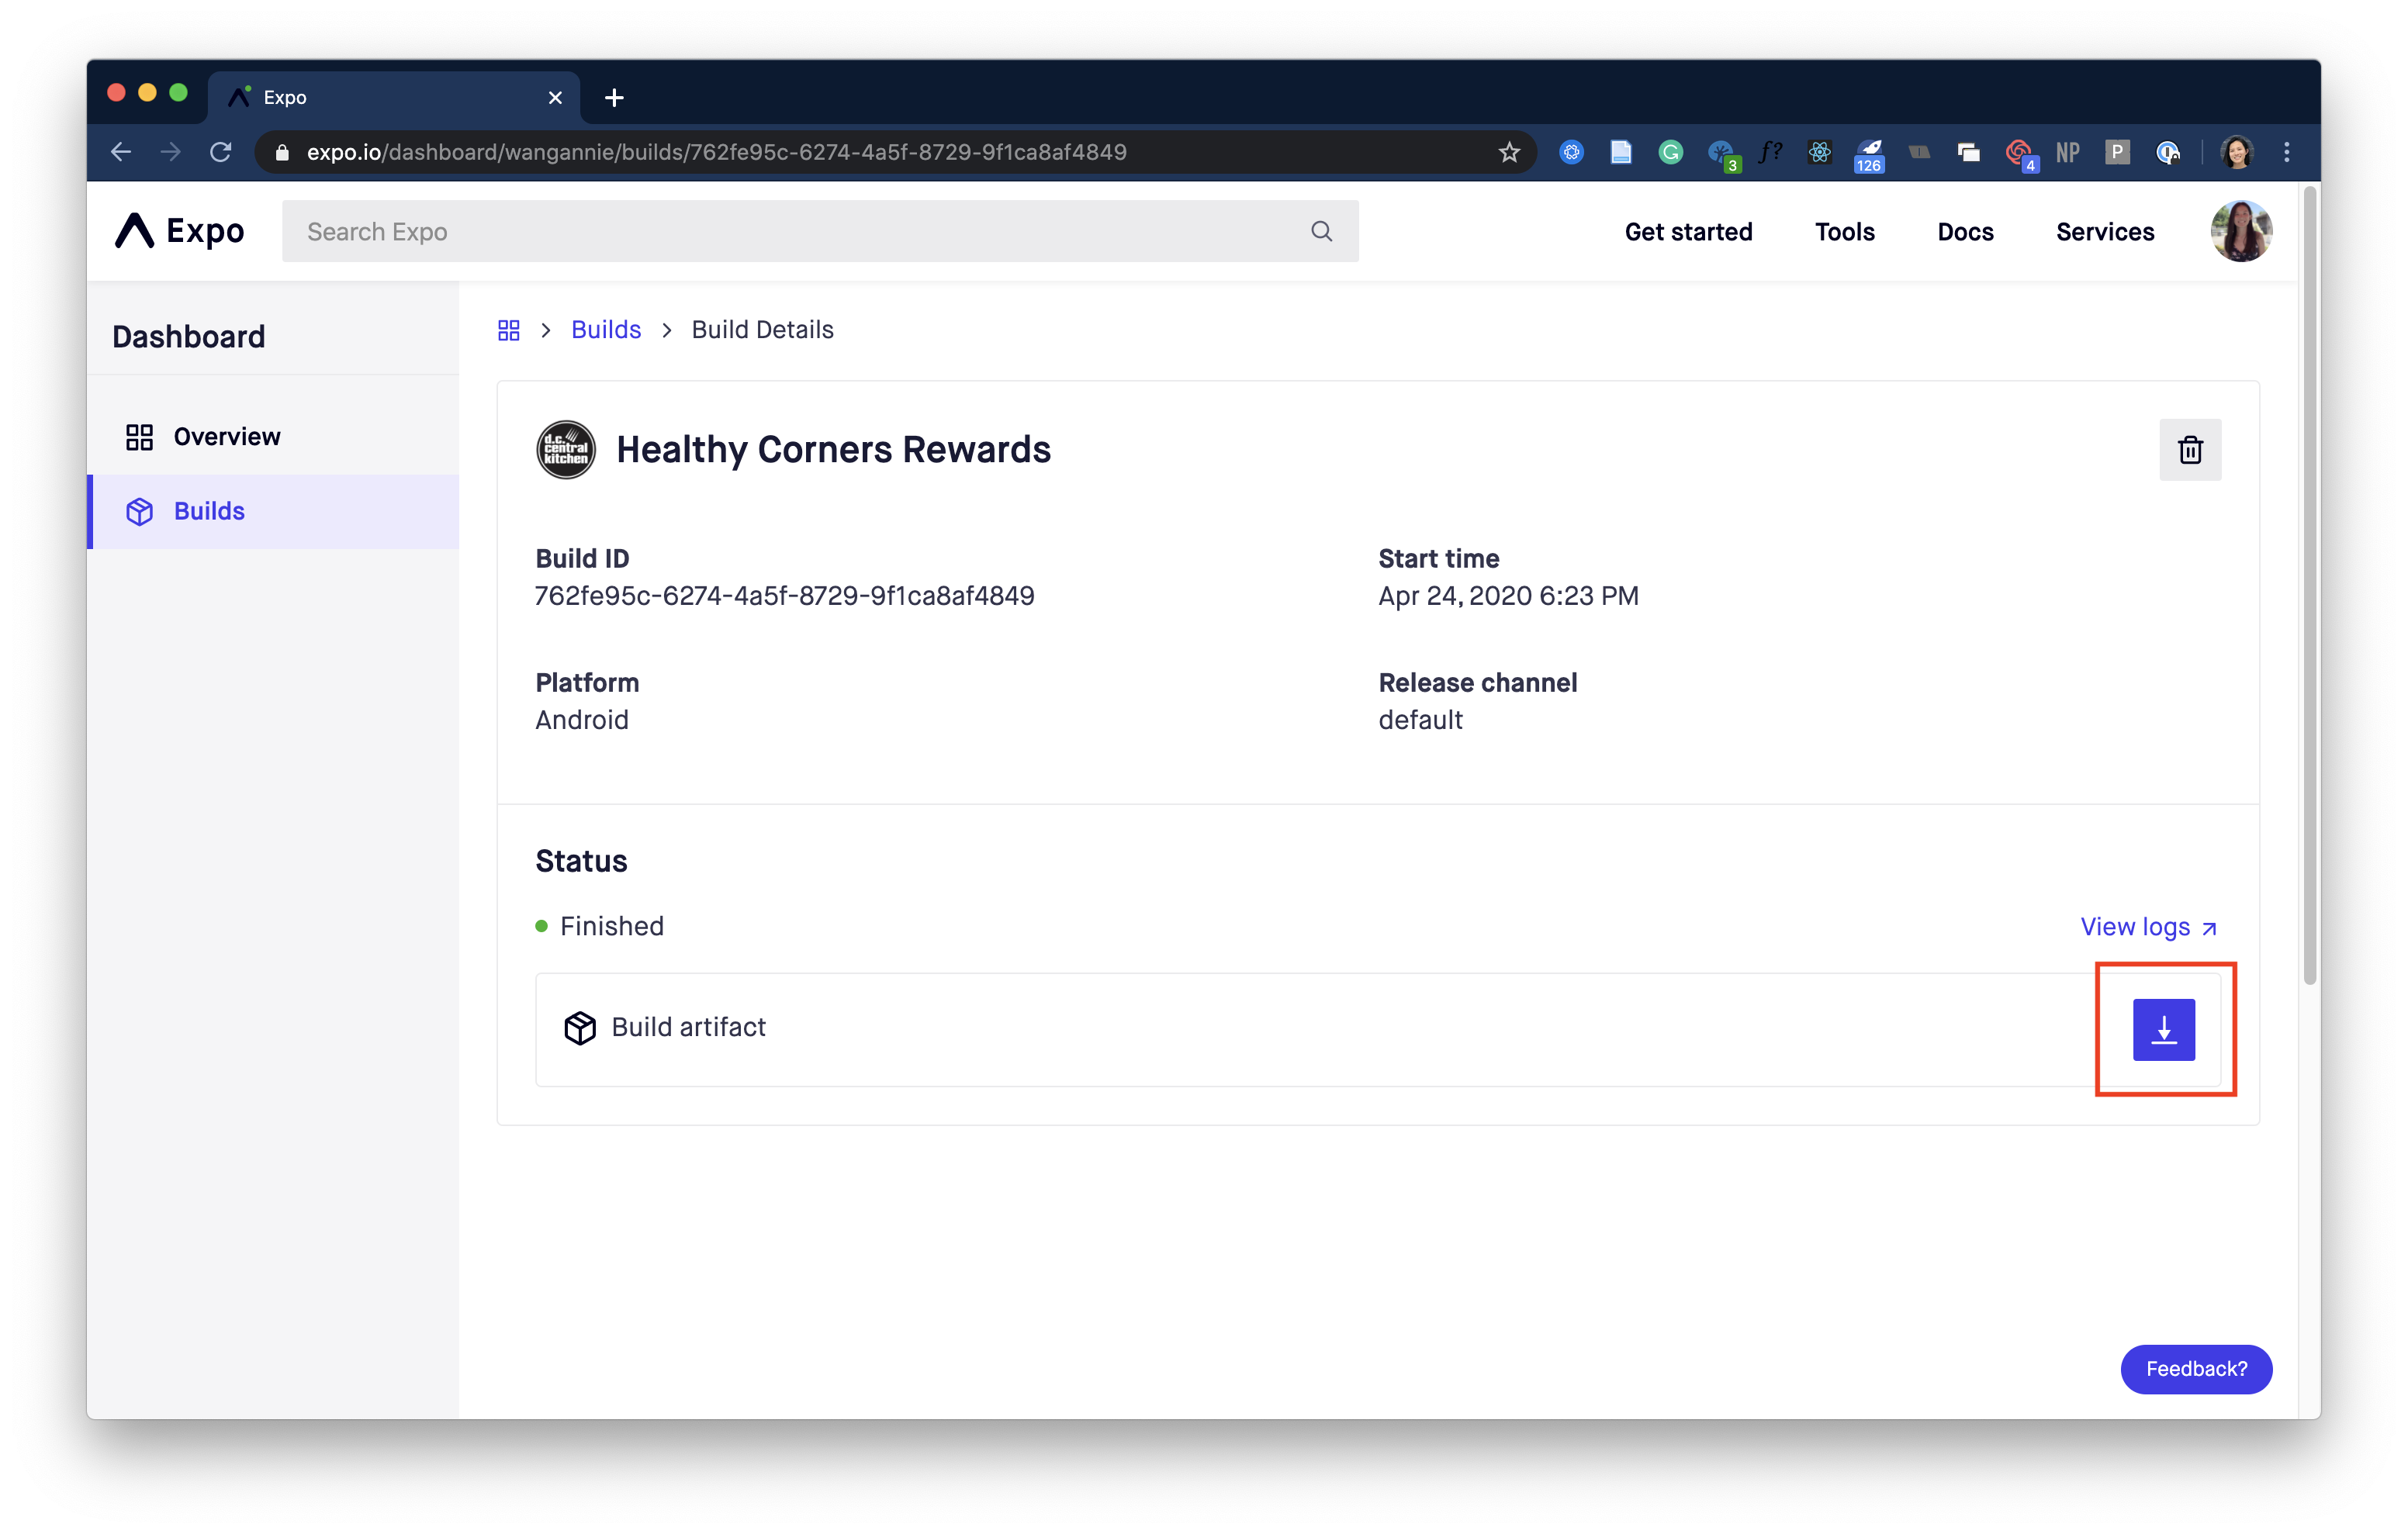Click the Build ID value text

tap(784, 596)
